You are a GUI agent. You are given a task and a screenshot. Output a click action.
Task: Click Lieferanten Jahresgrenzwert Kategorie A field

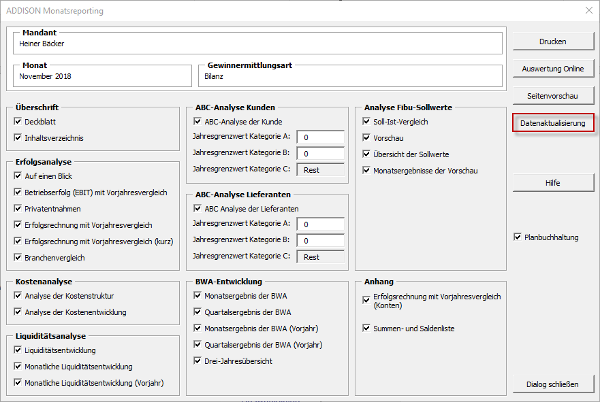pyautogui.click(x=321, y=224)
